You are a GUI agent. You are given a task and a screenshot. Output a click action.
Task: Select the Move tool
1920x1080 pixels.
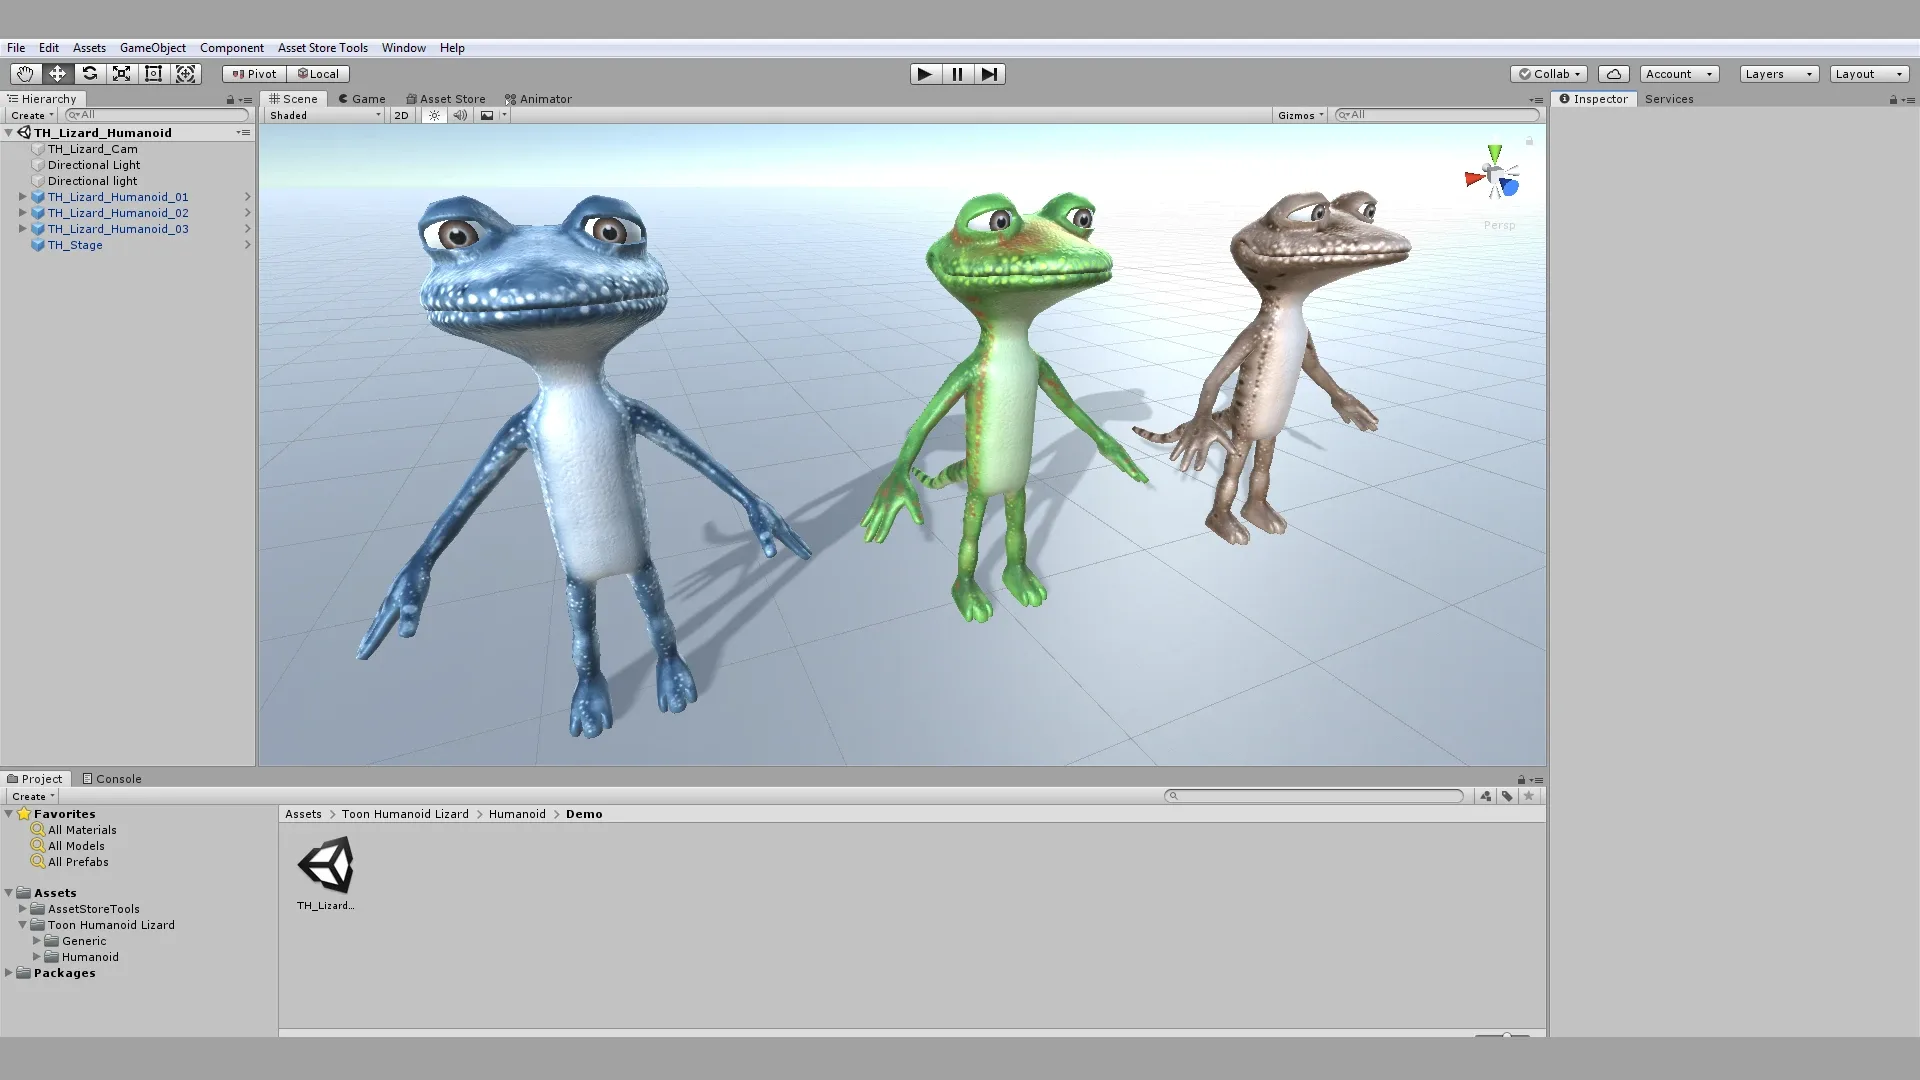click(x=57, y=74)
